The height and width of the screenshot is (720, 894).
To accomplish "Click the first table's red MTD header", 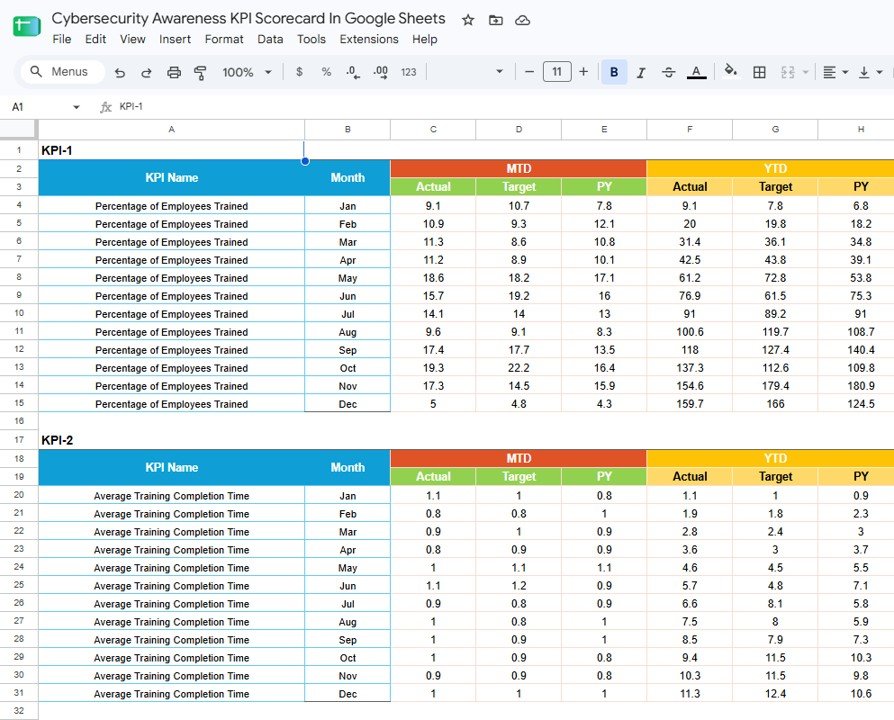I will (518, 169).
